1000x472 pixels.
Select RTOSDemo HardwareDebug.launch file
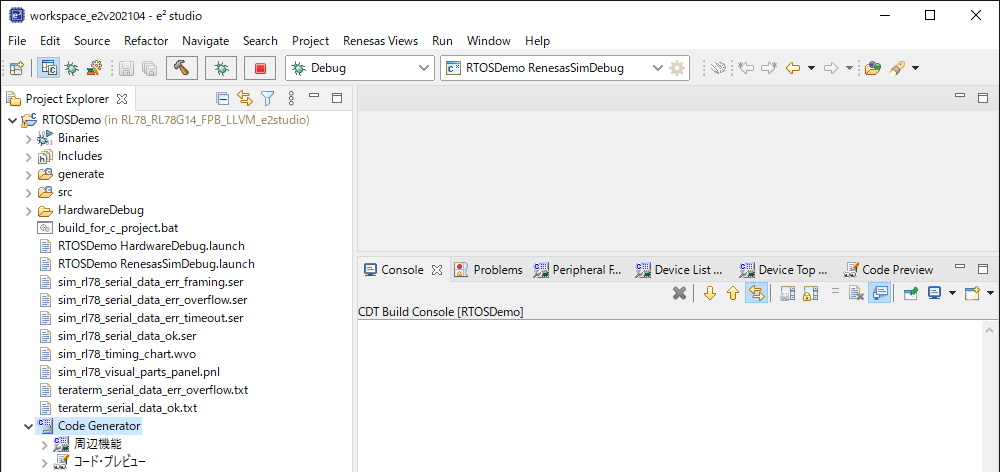pos(151,246)
